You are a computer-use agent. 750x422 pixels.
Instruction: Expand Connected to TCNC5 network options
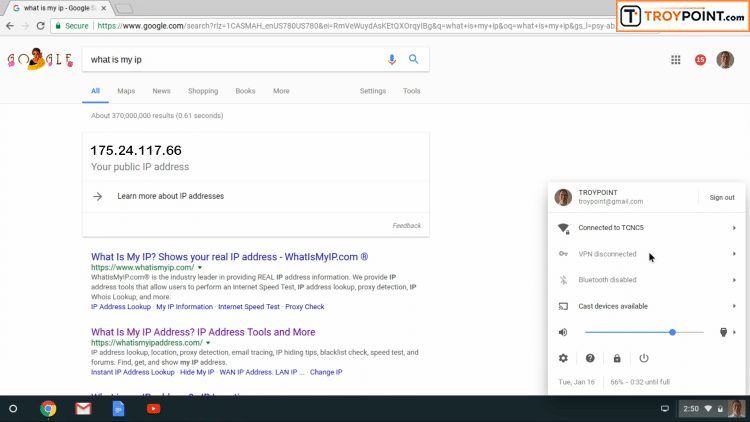734,228
